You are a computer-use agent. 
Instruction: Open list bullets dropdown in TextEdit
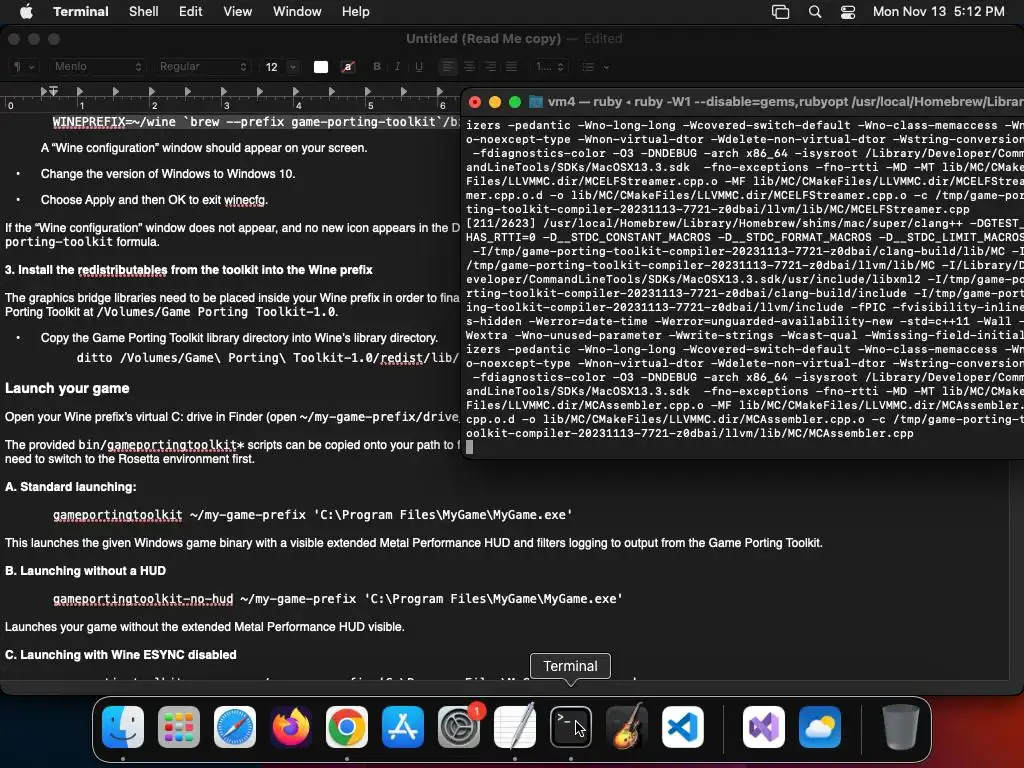(596, 67)
